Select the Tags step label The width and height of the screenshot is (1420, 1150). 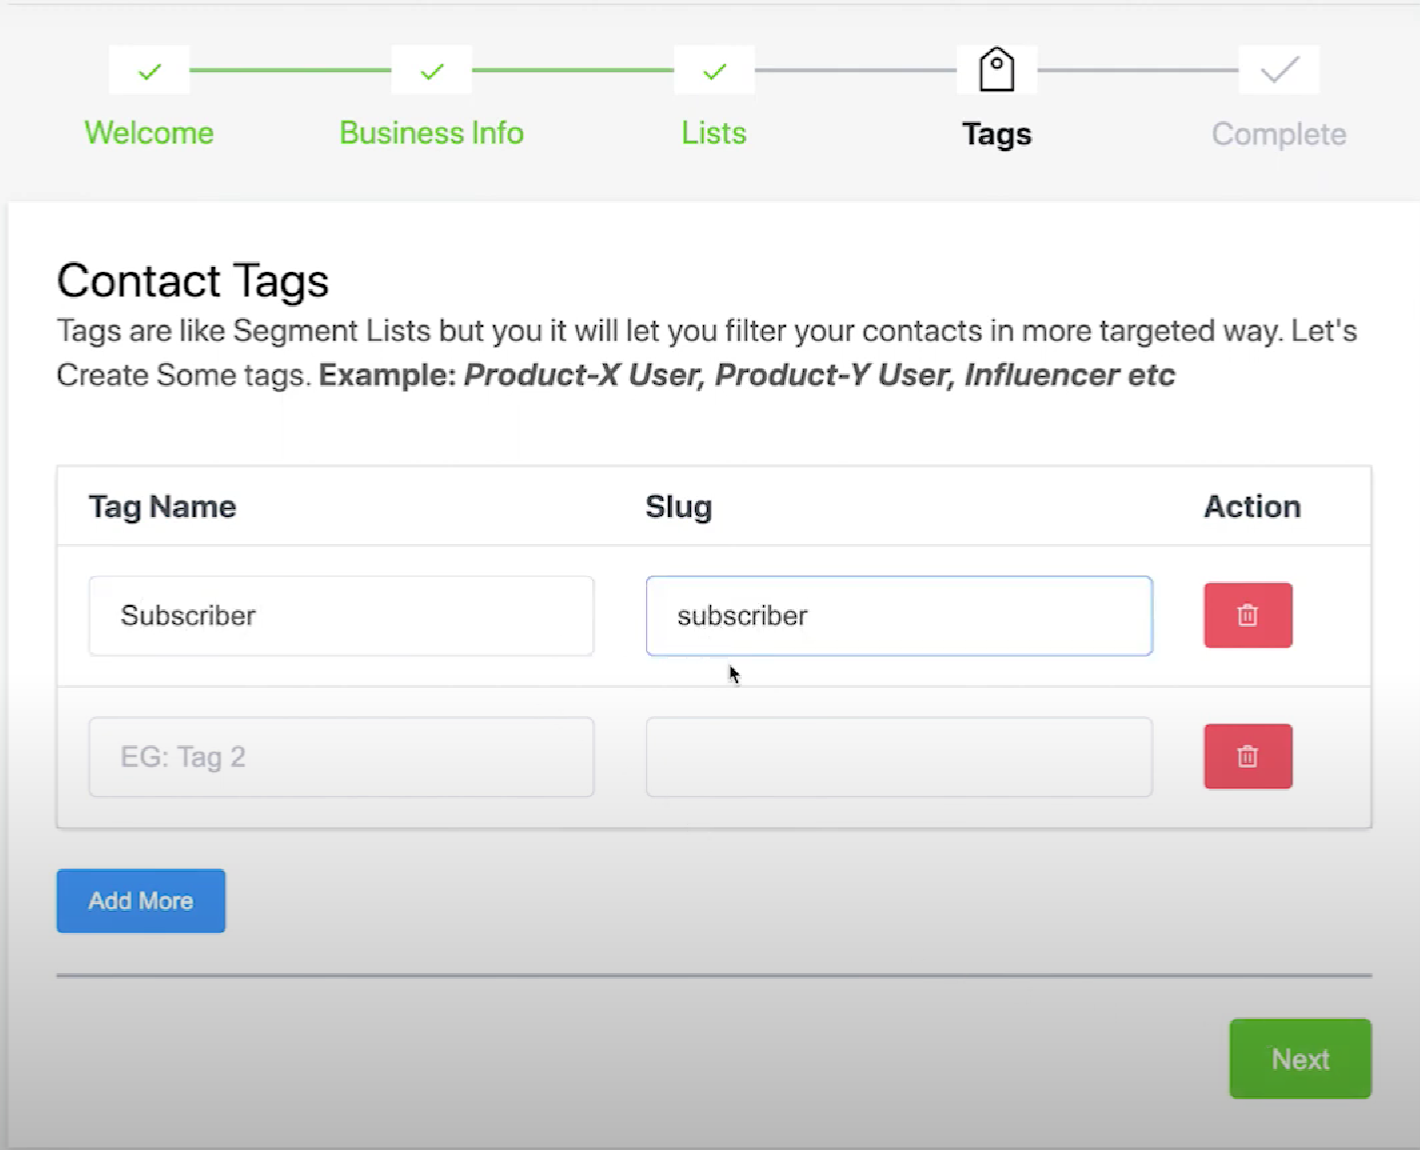coord(996,134)
